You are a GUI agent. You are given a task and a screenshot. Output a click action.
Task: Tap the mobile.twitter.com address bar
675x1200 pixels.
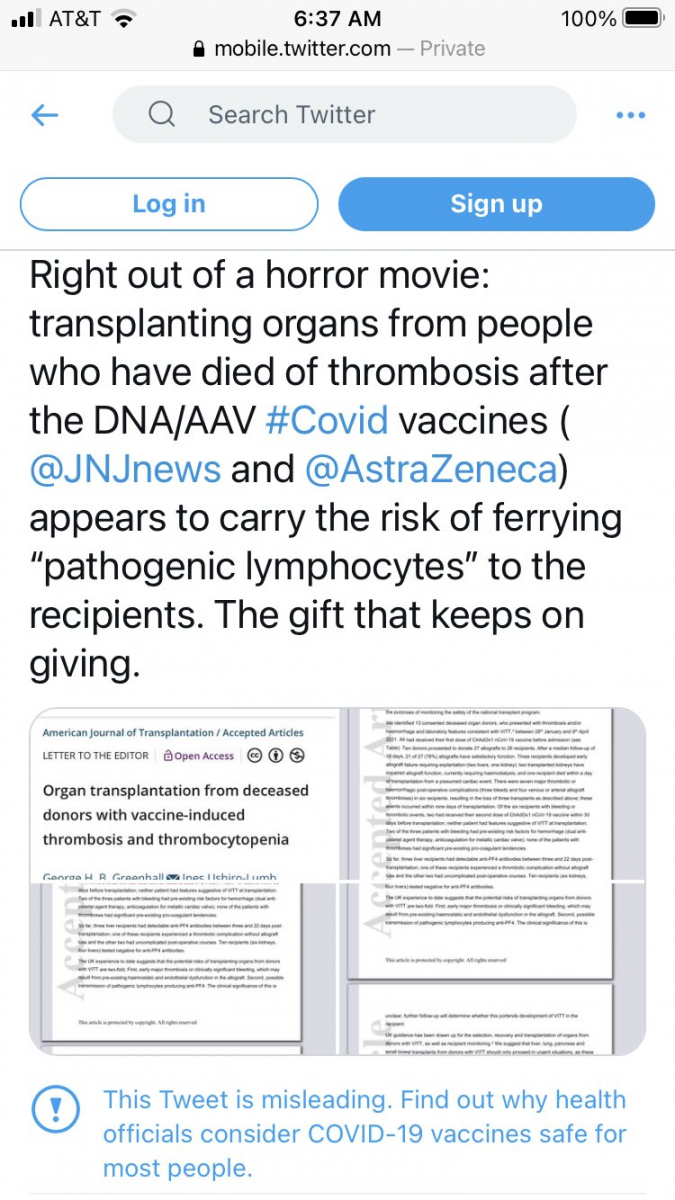pyautogui.click(x=338, y=49)
